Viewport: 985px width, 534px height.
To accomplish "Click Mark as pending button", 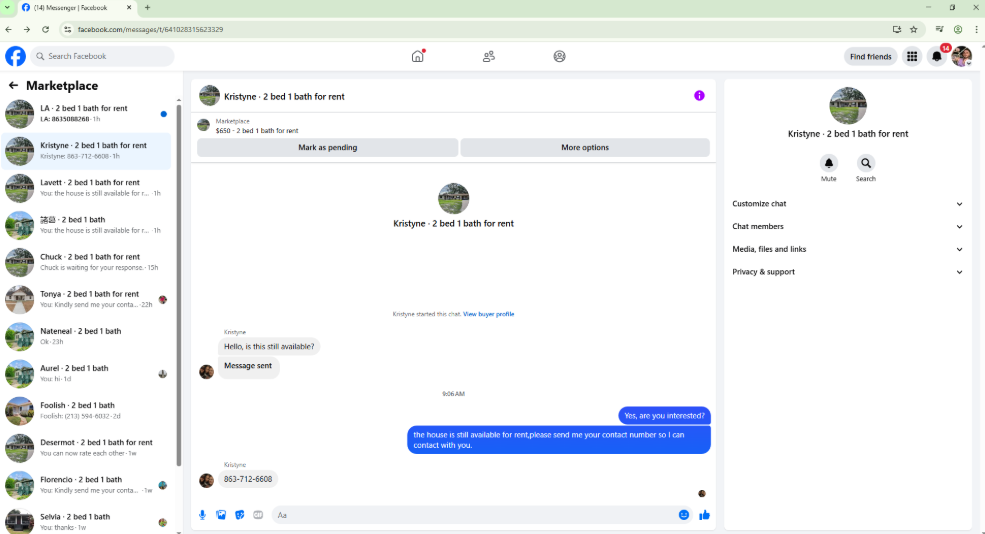I will [x=327, y=148].
